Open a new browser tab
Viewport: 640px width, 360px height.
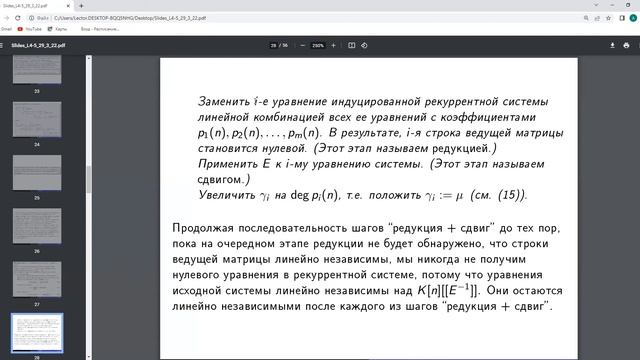coord(81,6)
